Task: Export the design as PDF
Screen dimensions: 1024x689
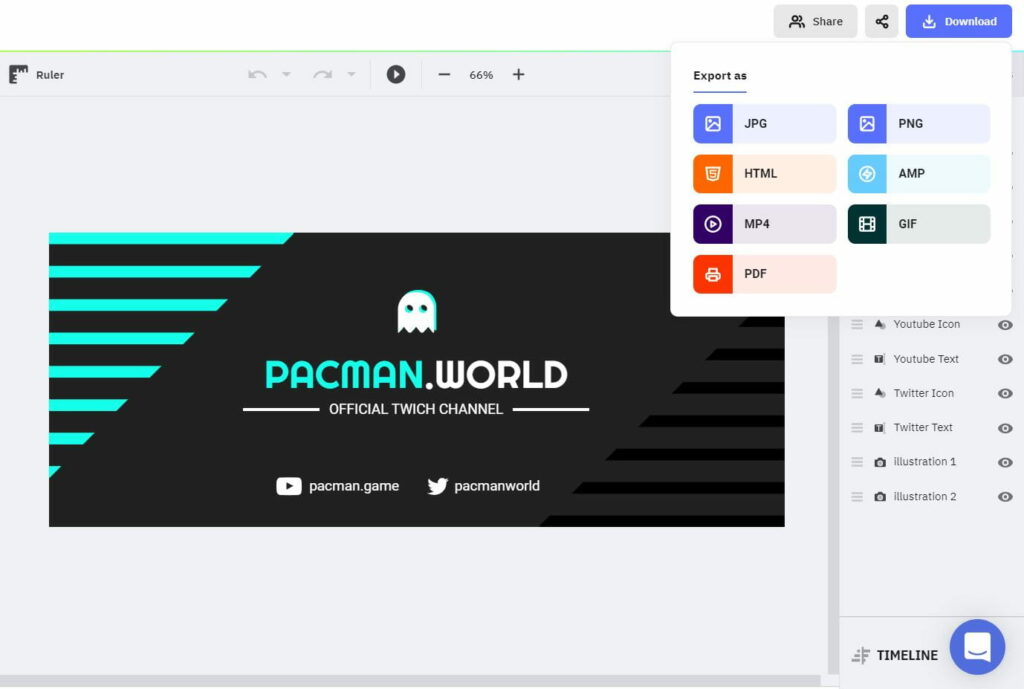Action: coord(764,273)
